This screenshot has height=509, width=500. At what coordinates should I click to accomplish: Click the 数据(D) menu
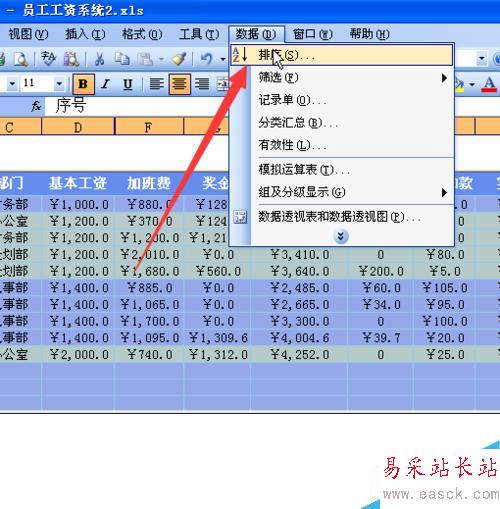pyautogui.click(x=256, y=34)
